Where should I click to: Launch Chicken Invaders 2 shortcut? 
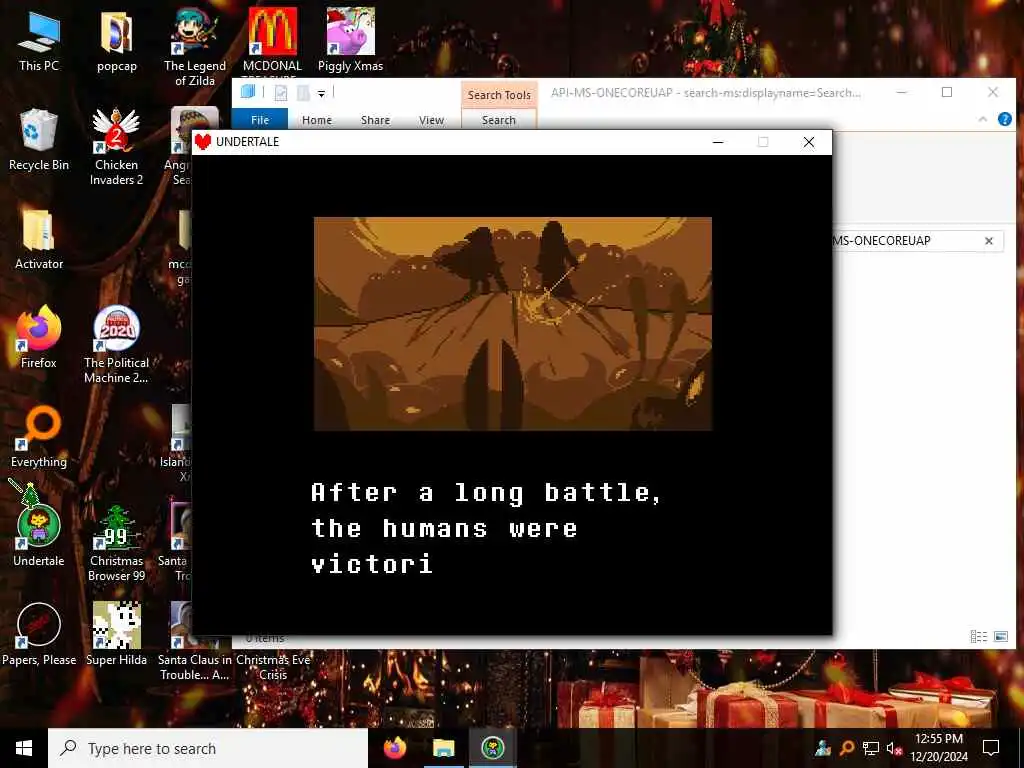click(116, 146)
